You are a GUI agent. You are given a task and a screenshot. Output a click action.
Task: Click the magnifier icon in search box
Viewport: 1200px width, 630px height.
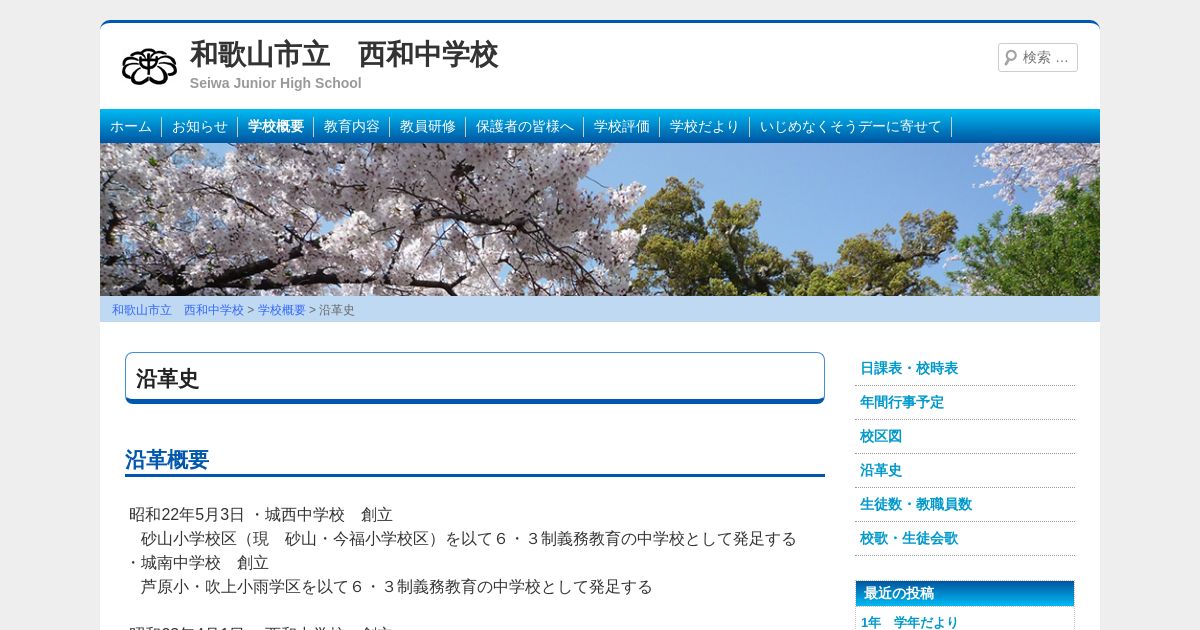1011,57
